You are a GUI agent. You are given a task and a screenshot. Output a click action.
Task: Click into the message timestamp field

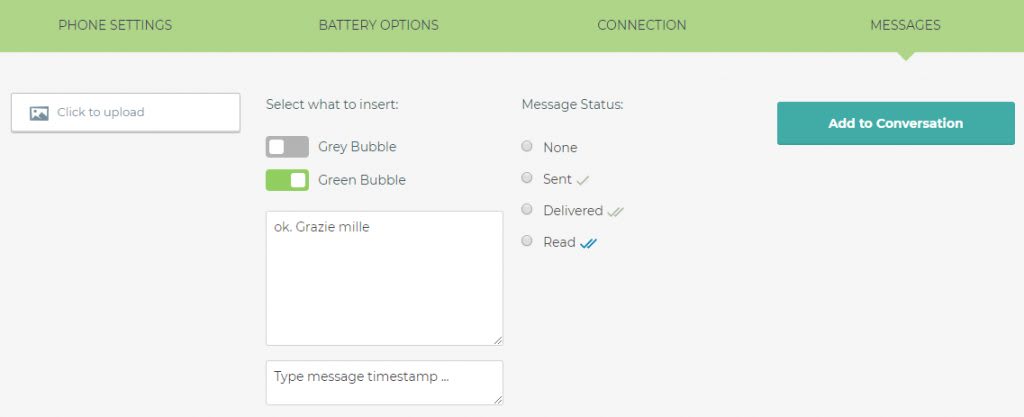click(x=385, y=382)
